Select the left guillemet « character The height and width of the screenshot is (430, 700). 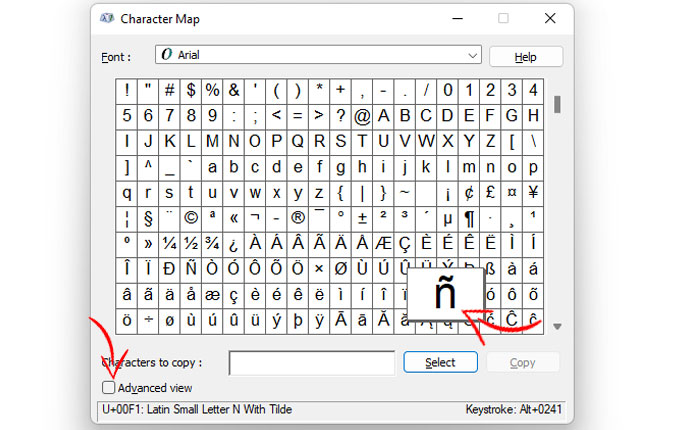(x=233, y=219)
